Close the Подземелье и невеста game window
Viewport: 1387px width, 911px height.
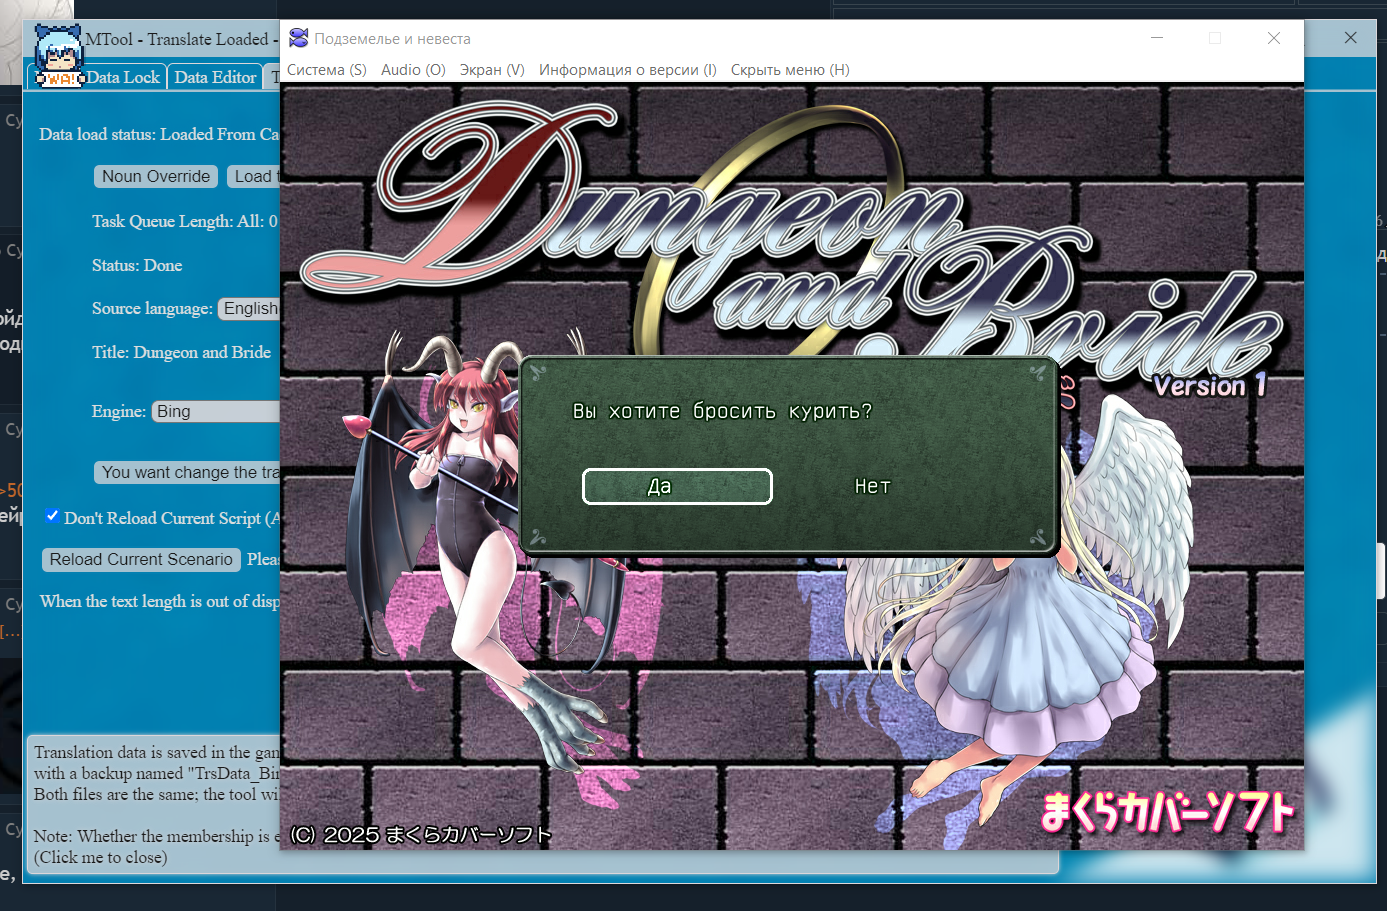pyautogui.click(x=1274, y=38)
